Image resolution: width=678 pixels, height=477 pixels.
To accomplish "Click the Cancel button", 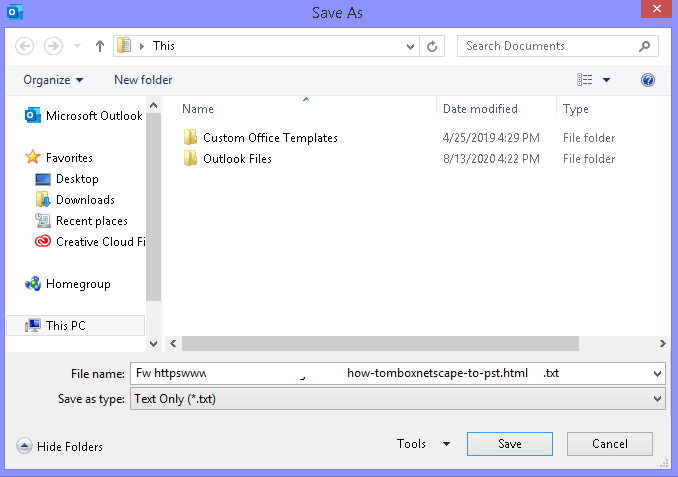I will (x=610, y=444).
